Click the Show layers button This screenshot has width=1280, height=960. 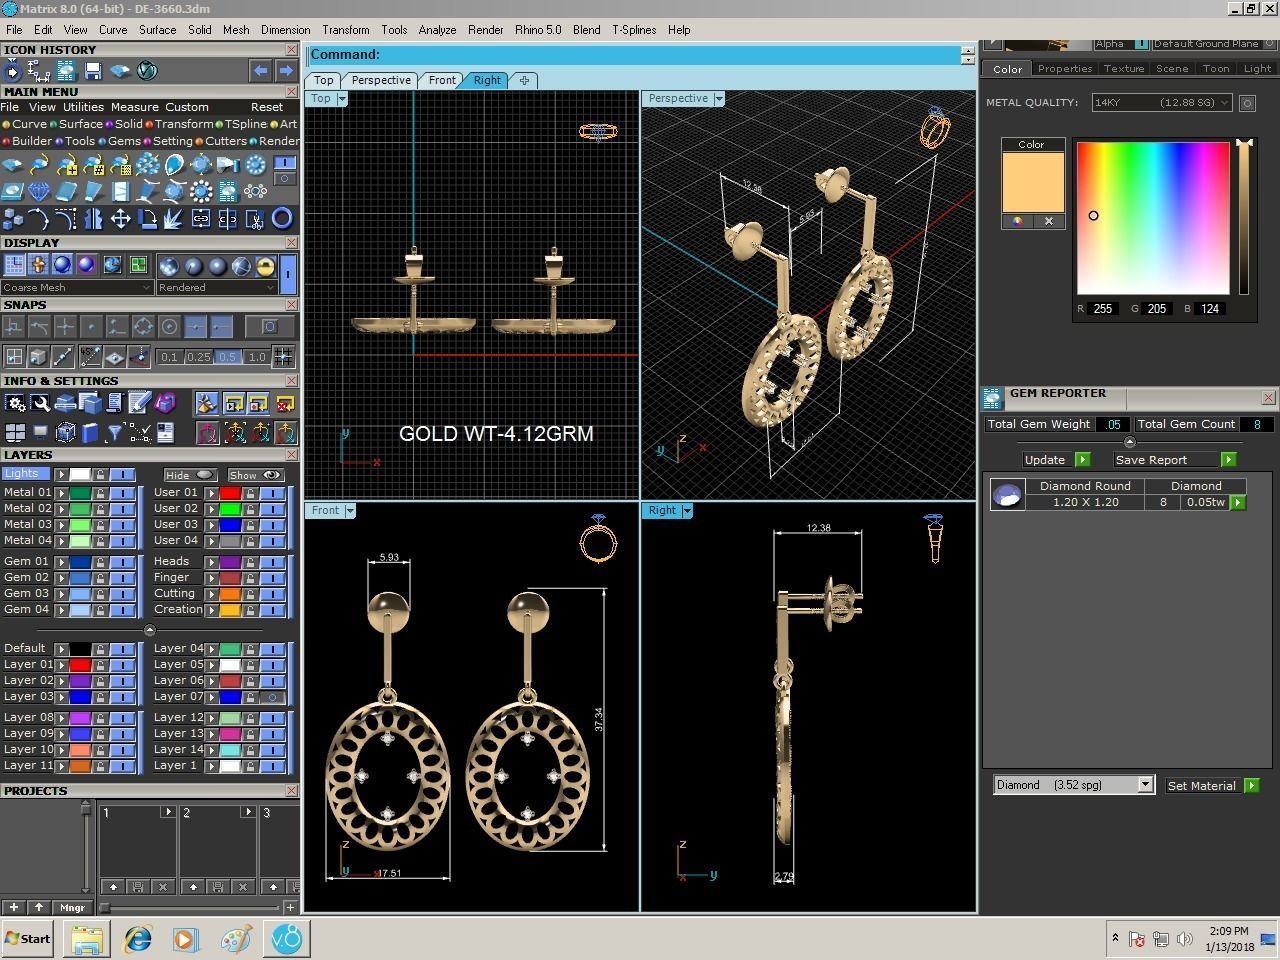pyautogui.click(x=256, y=475)
